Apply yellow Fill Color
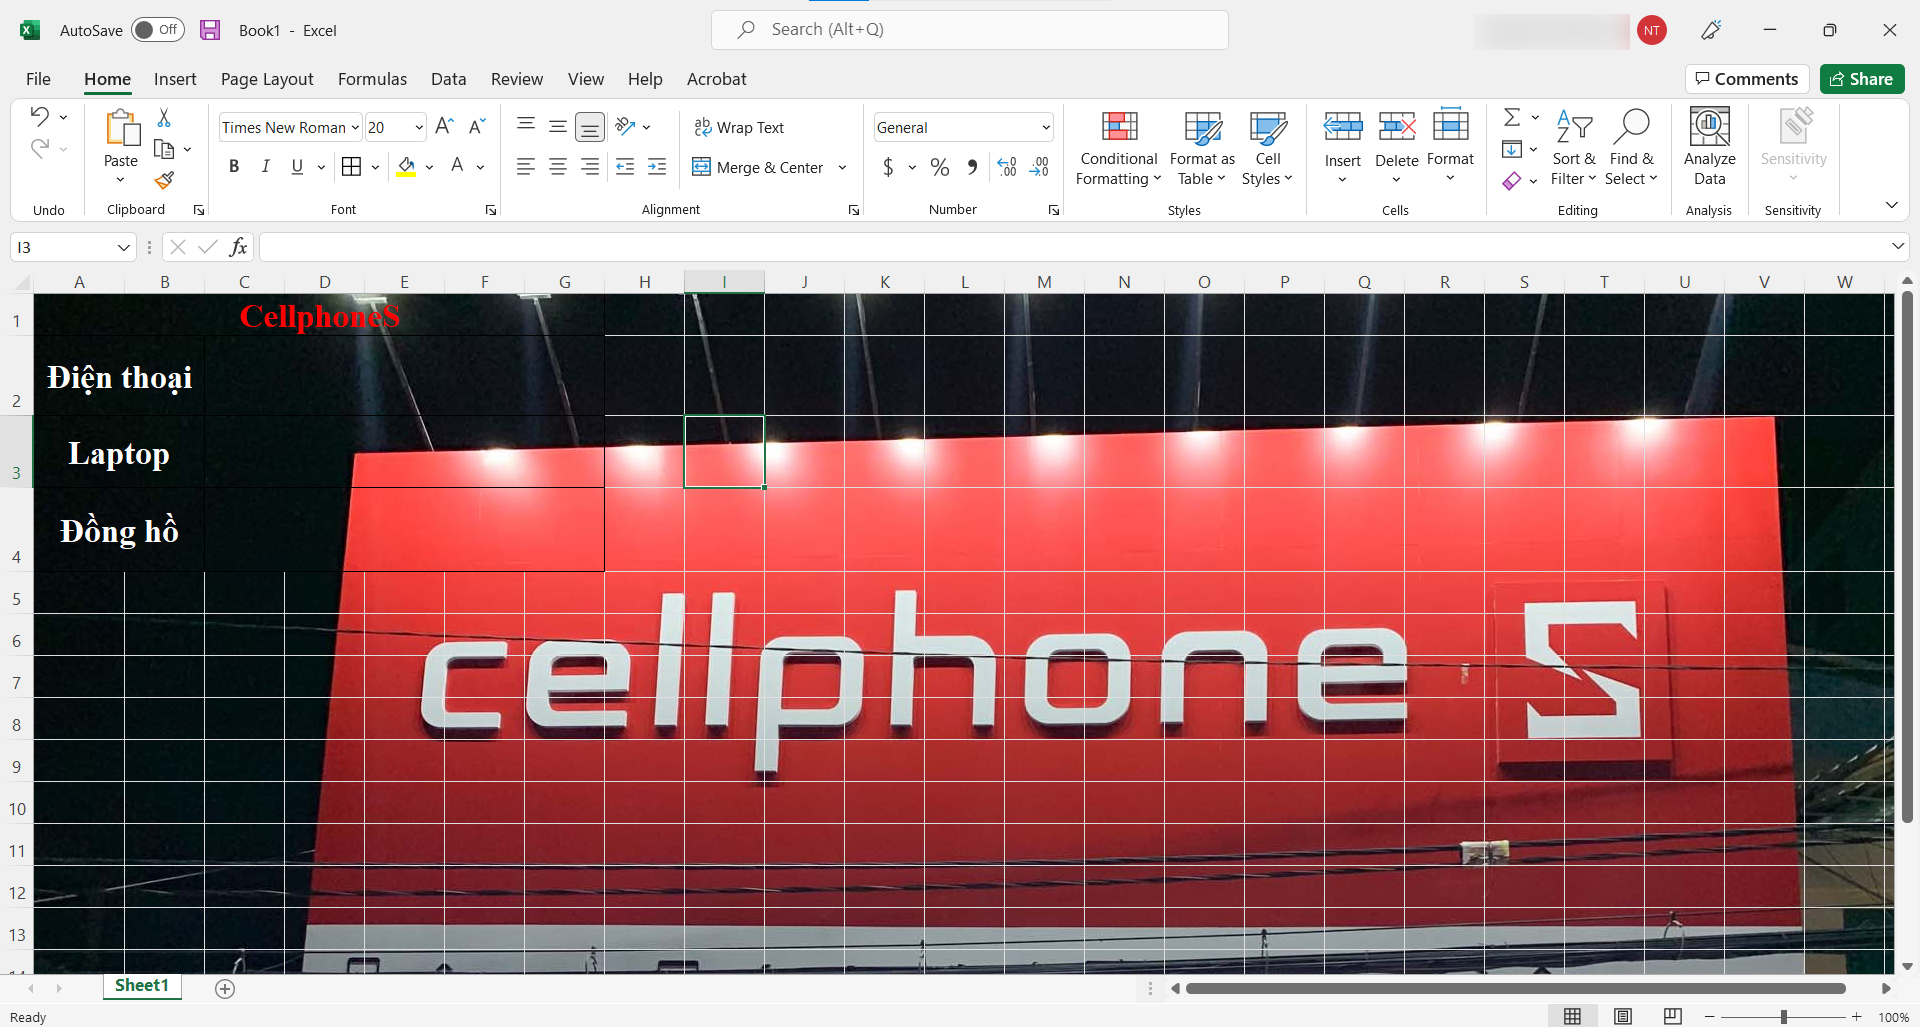This screenshot has height=1027, width=1920. 406,167
